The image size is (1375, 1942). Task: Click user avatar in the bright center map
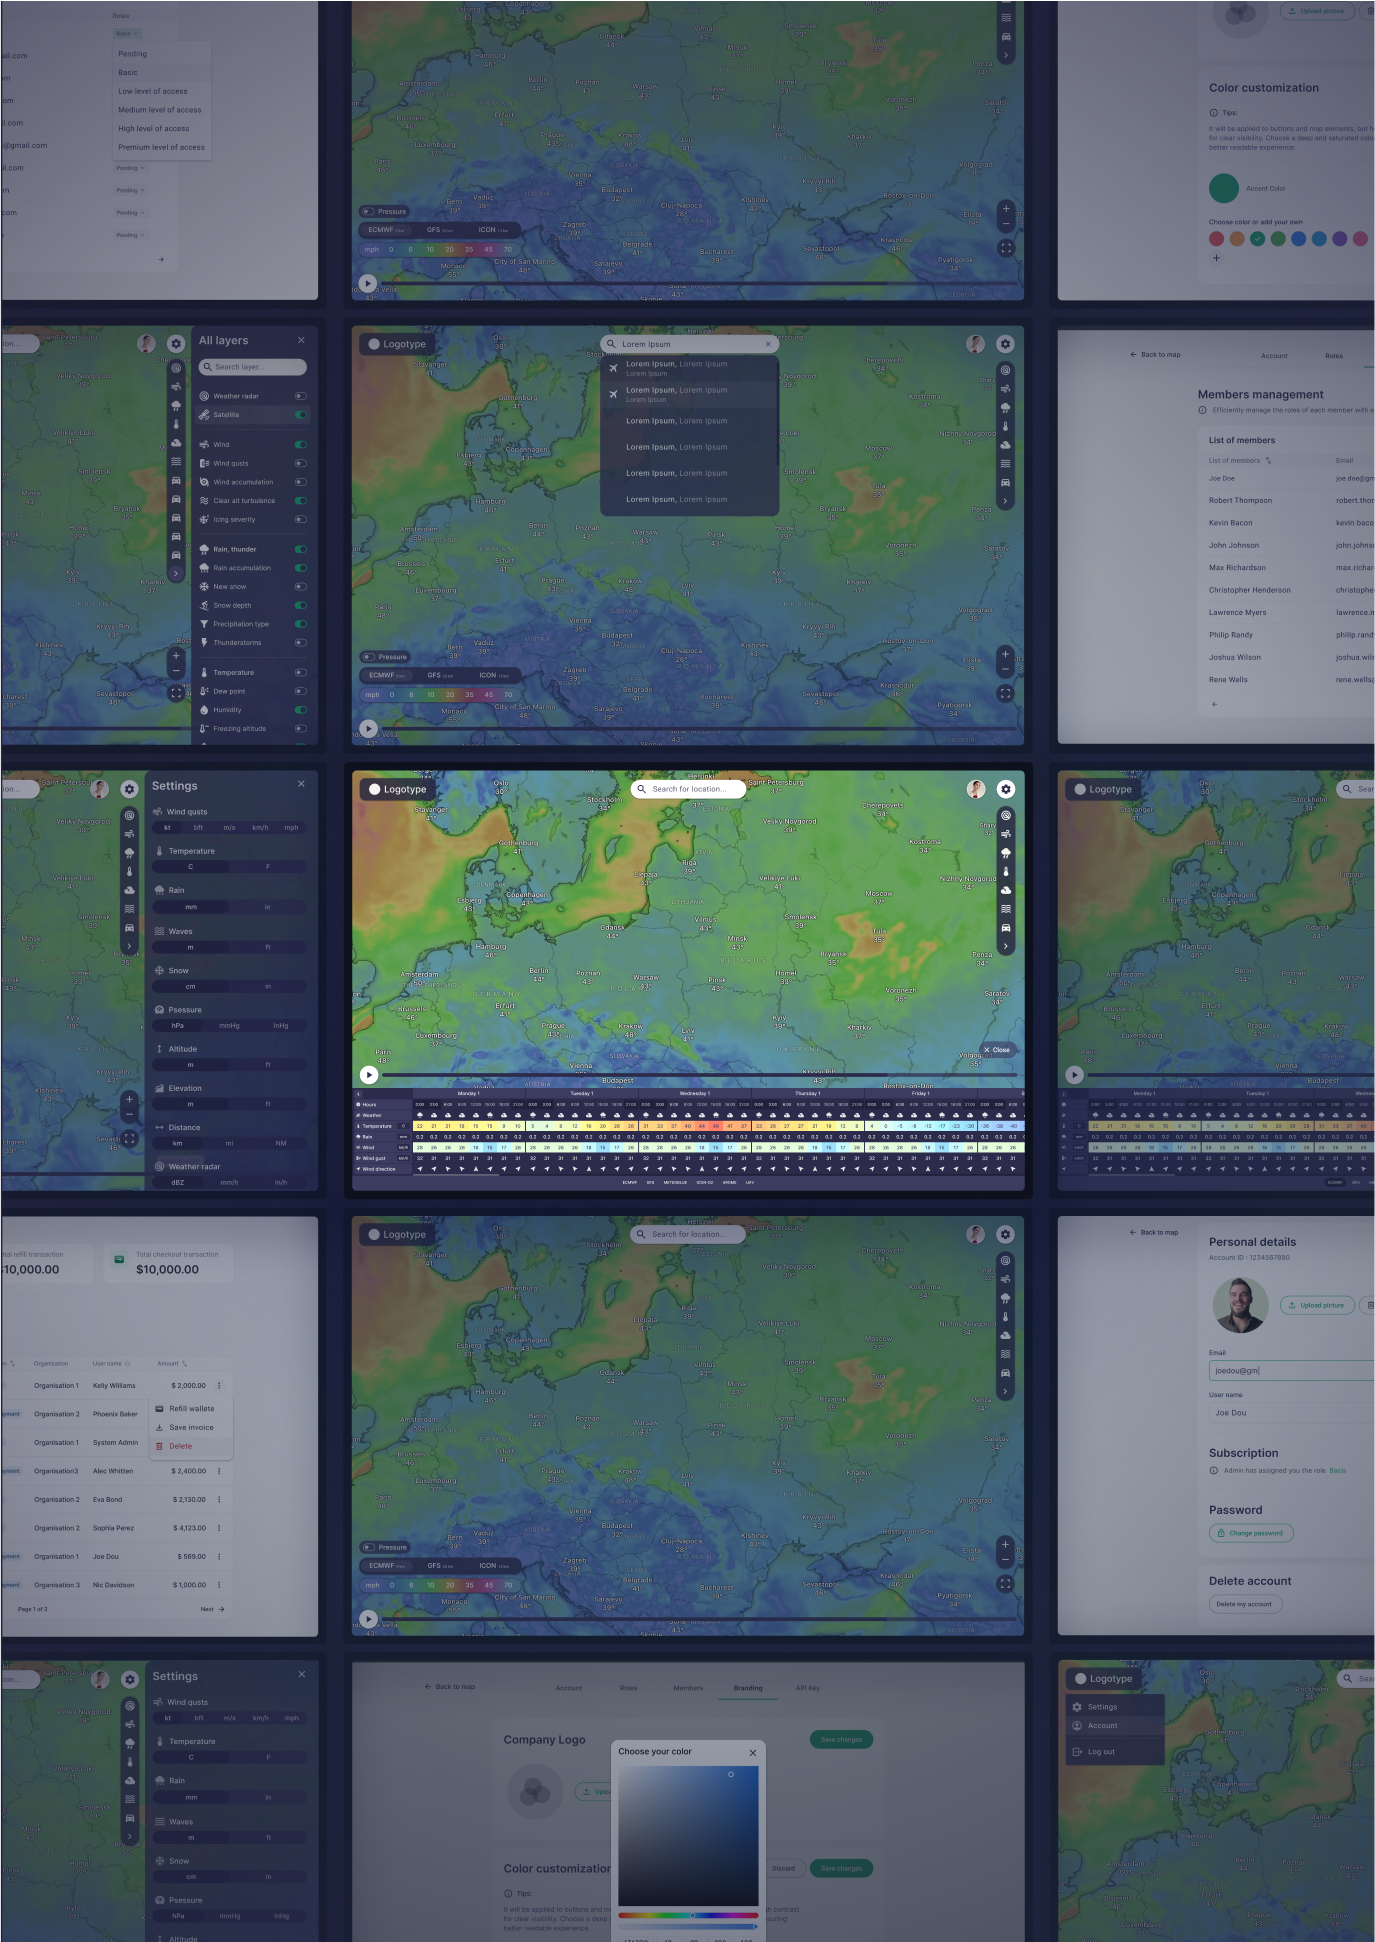point(975,789)
